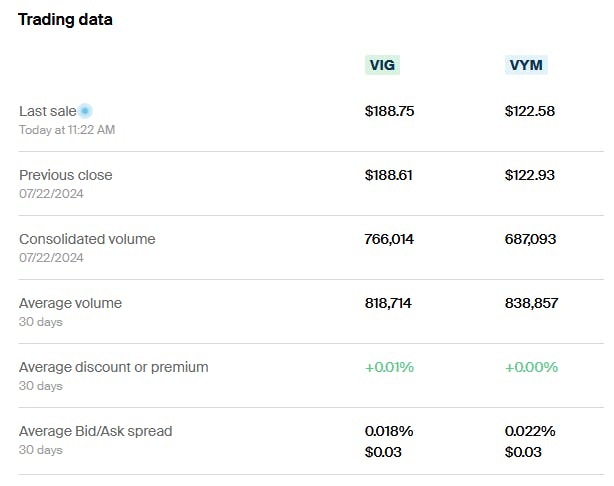Click the Trading data heading
Viewport: 614px width, 486px height.
(65, 20)
